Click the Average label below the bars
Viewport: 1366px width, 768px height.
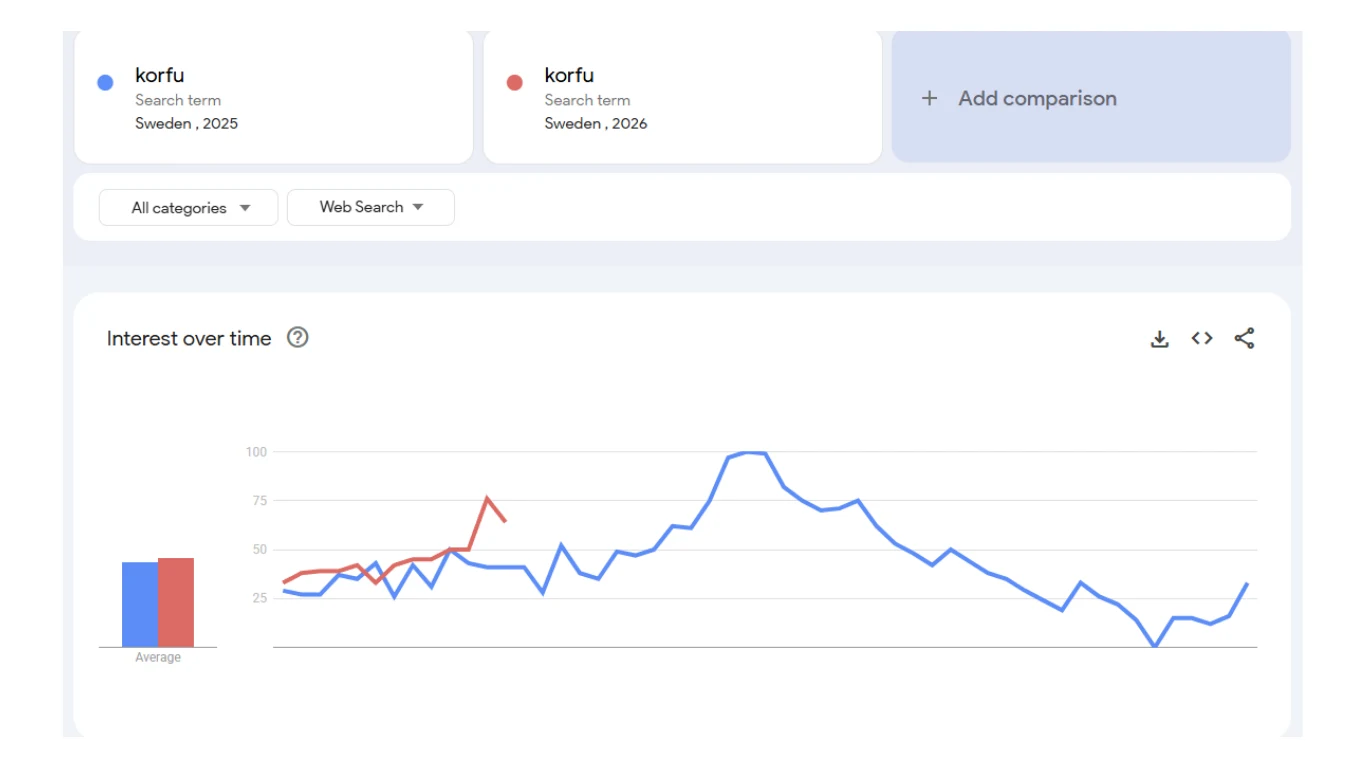(x=156, y=656)
